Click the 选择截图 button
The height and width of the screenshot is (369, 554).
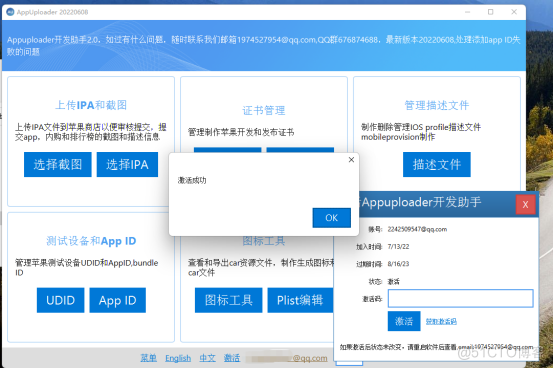click(x=58, y=164)
